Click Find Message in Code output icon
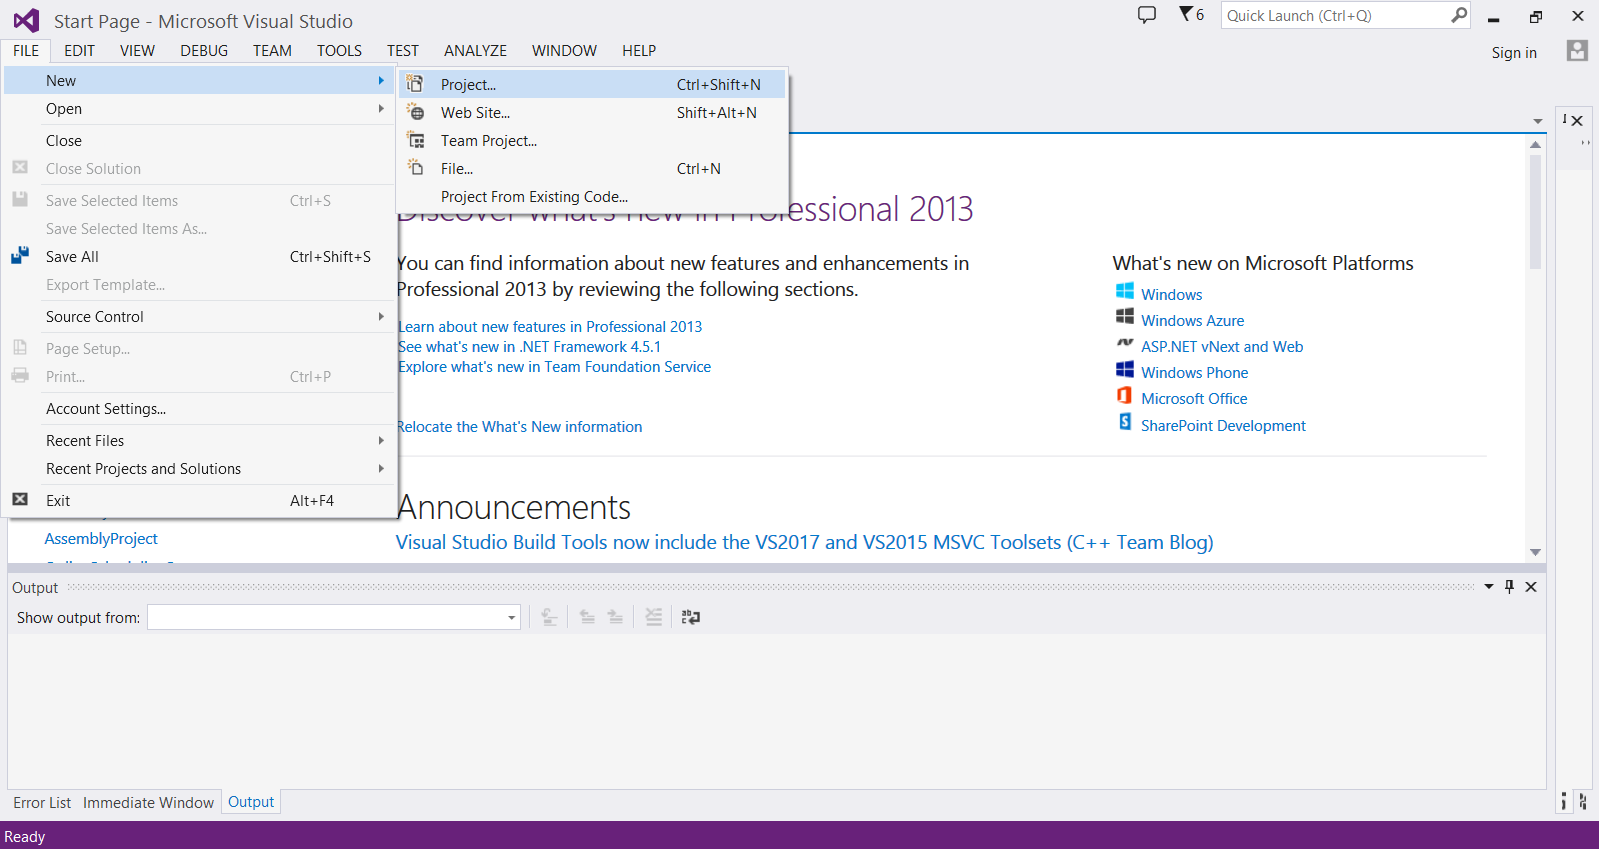The width and height of the screenshot is (1599, 849). (x=549, y=617)
